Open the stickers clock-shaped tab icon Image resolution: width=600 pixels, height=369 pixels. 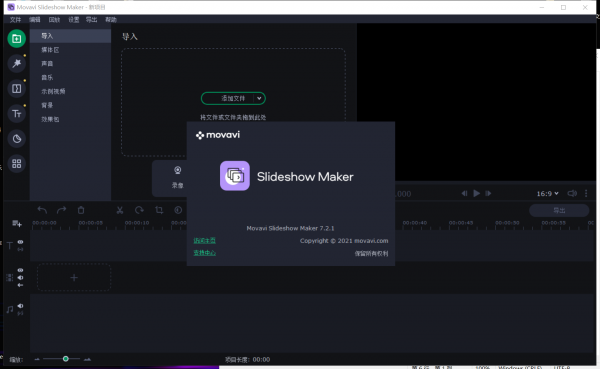16,139
